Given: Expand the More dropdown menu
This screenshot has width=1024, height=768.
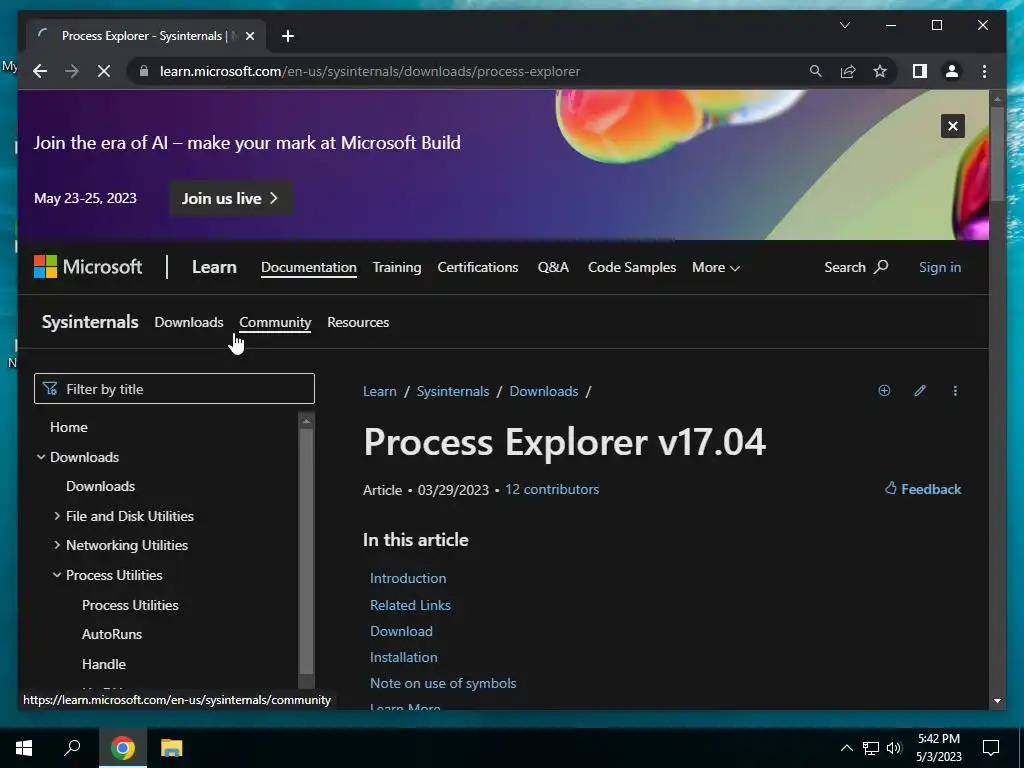Looking at the screenshot, I should click(x=716, y=268).
